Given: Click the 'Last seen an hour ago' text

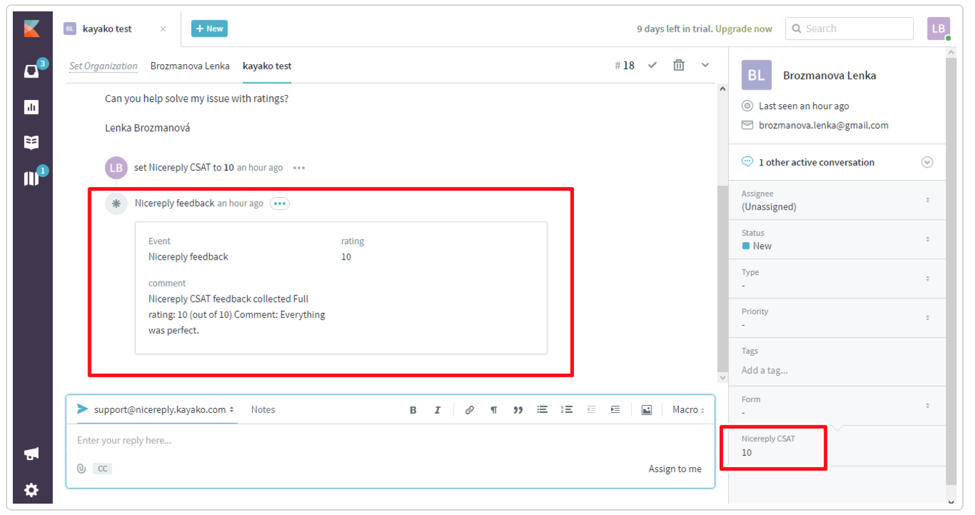Looking at the screenshot, I should pos(803,106).
